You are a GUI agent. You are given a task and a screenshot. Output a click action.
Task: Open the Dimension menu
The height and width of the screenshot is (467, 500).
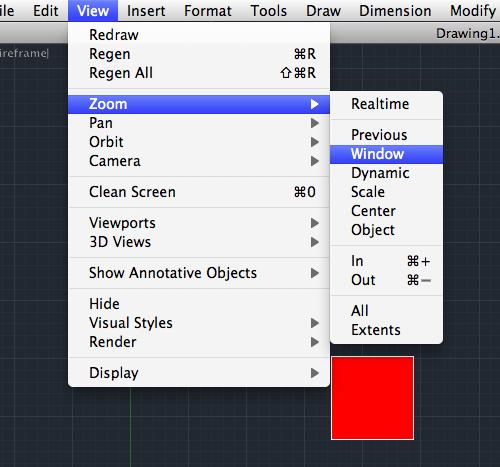395,11
